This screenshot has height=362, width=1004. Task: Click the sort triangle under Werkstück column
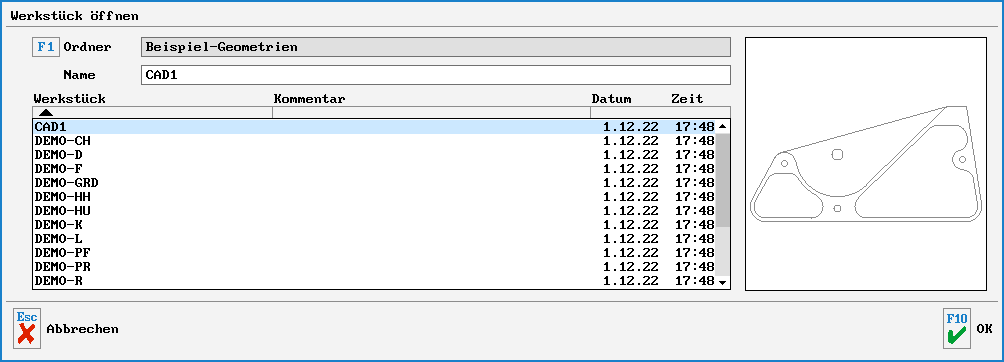pyautogui.click(x=46, y=113)
